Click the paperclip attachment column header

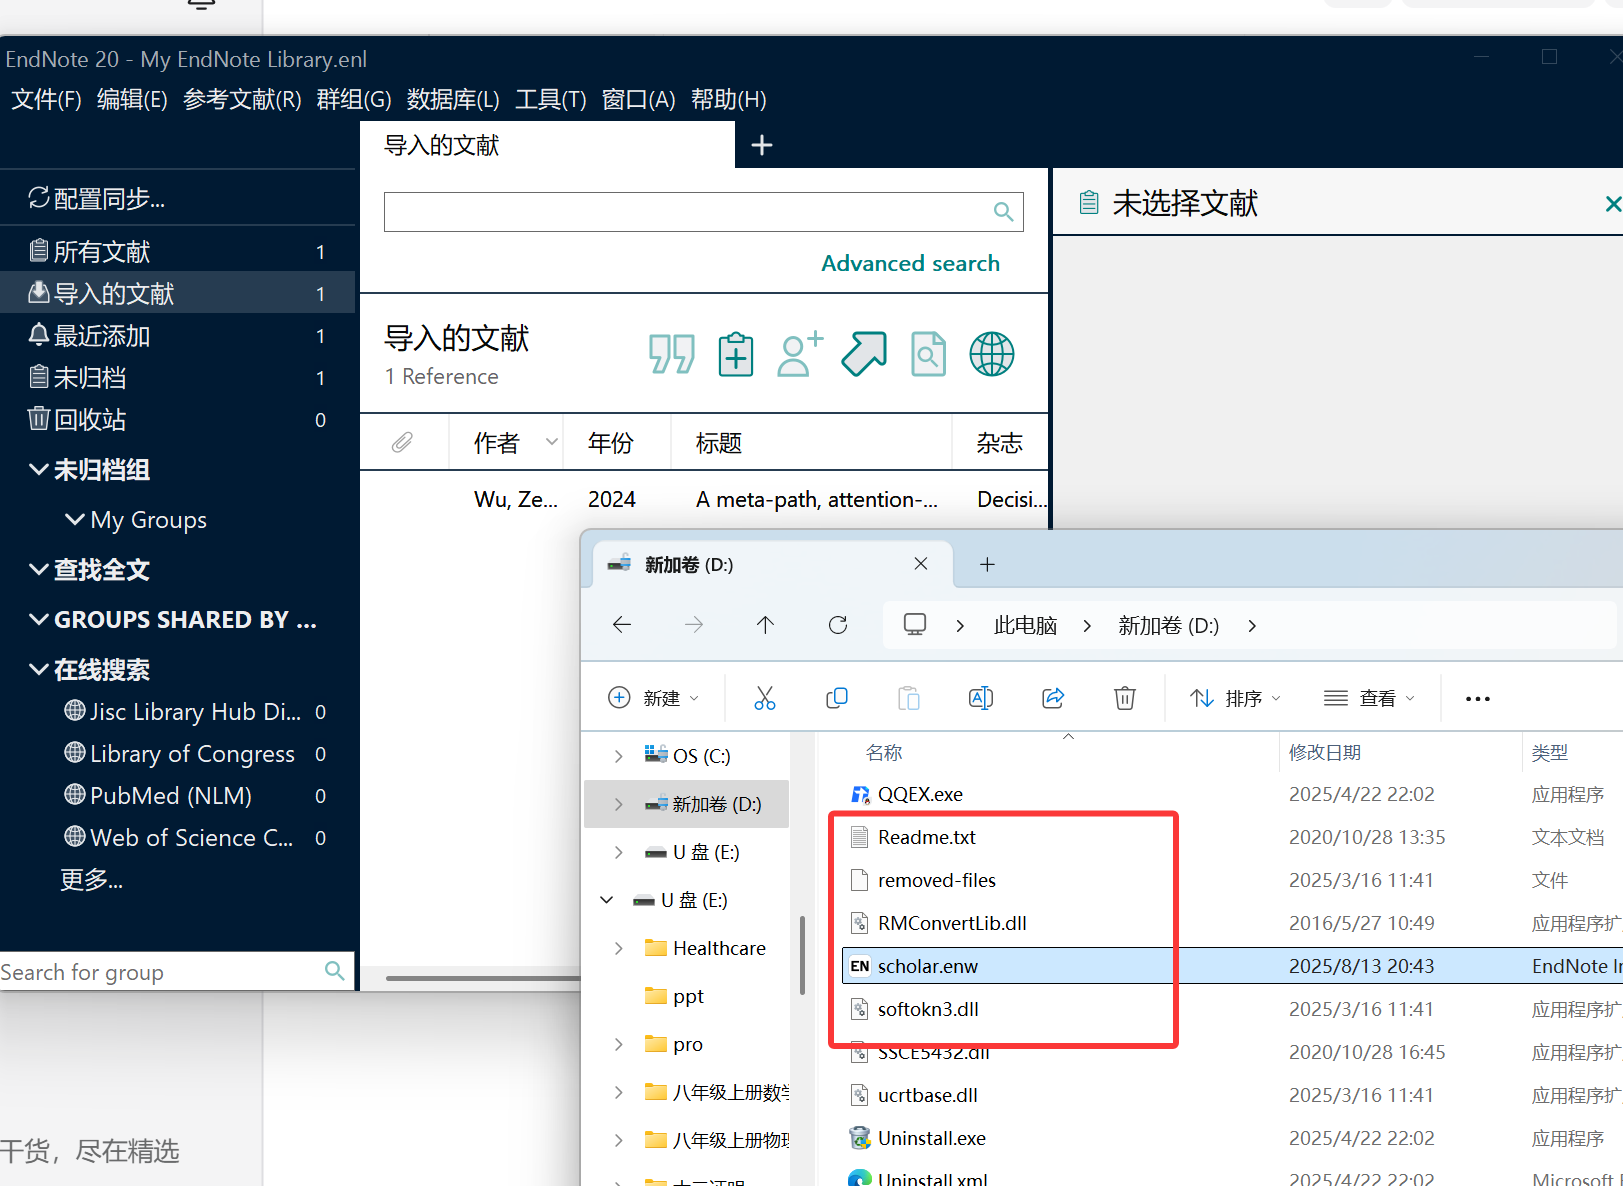pos(402,442)
